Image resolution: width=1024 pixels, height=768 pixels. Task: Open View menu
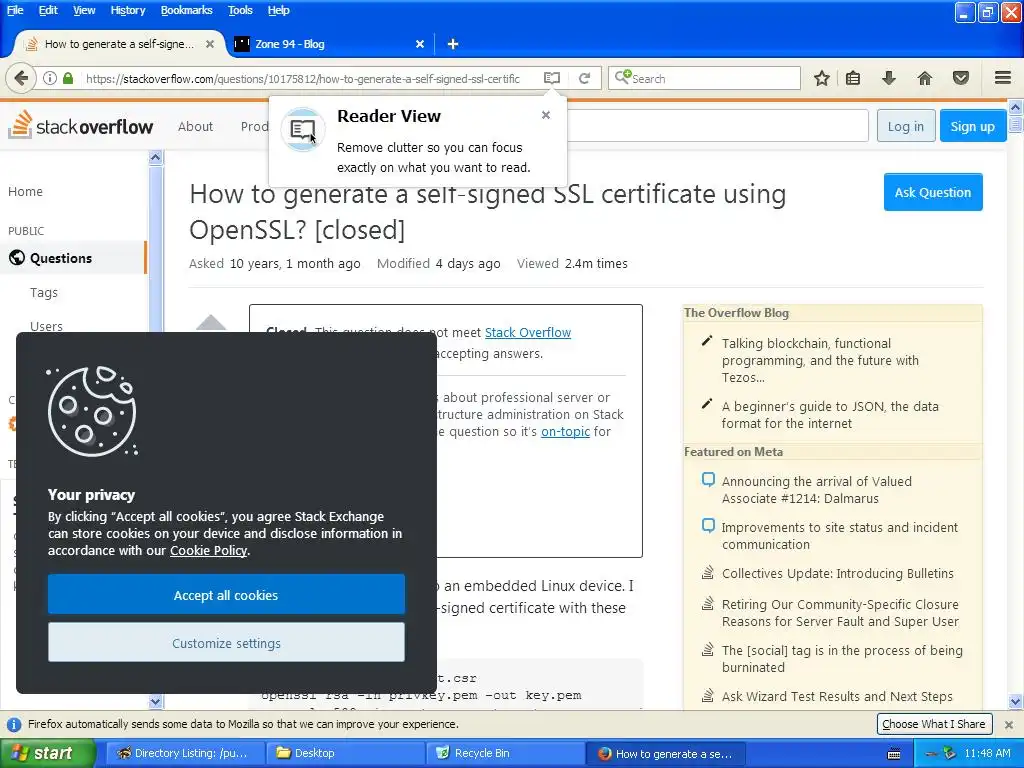tap(84, 10)
